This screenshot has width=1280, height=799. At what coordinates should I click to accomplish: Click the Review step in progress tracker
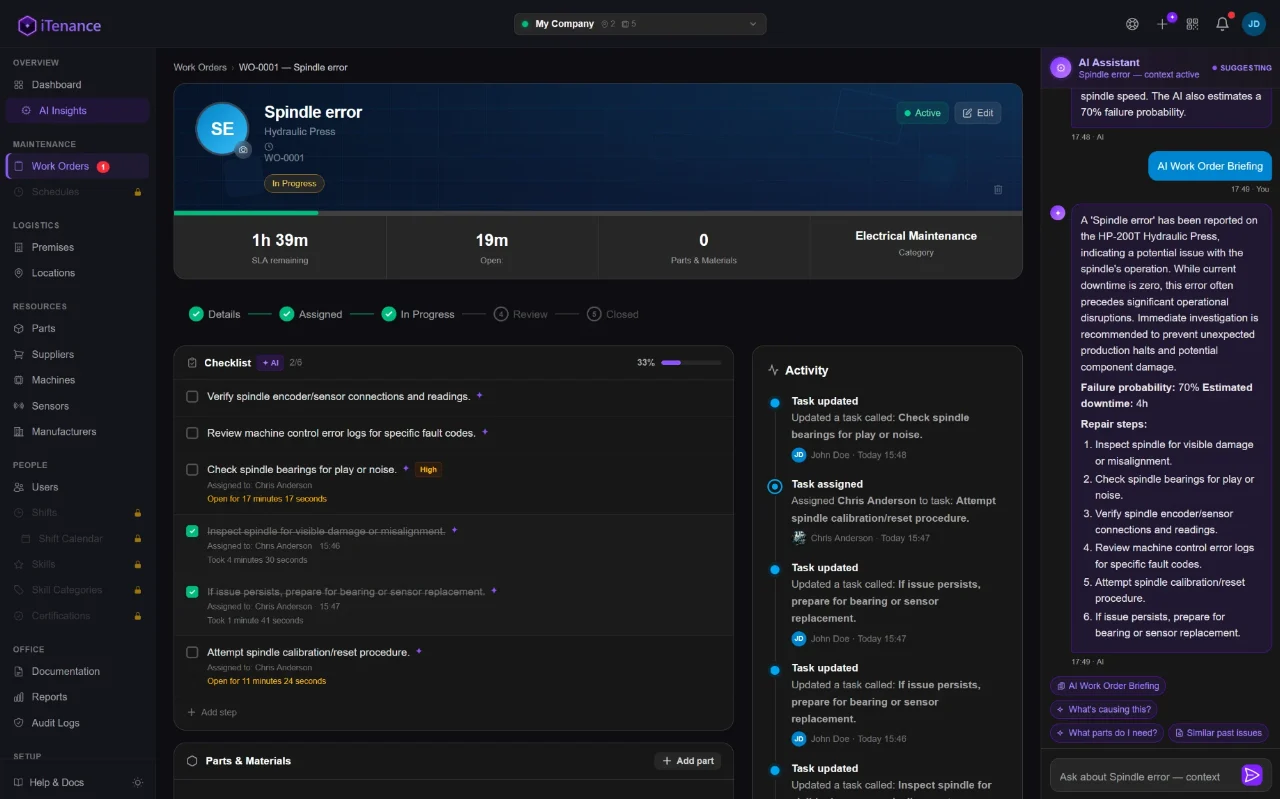pyautogui.click(x=521, y=314)
